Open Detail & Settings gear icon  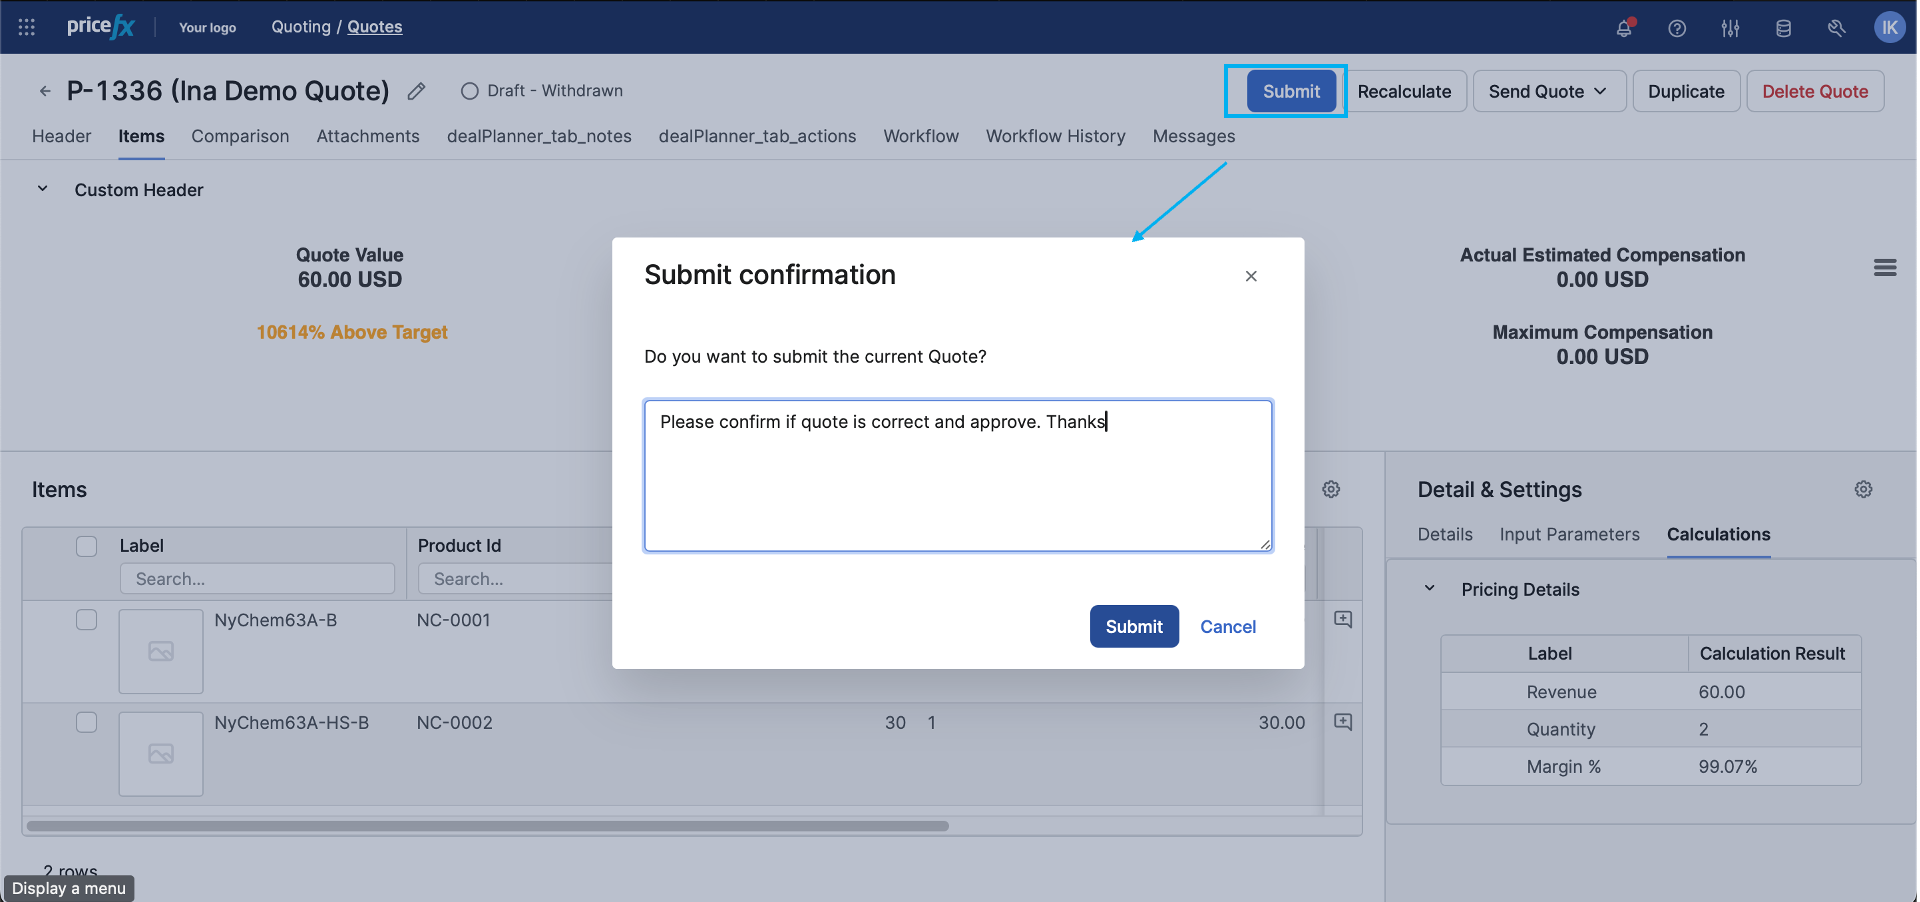coord(1863,489)
